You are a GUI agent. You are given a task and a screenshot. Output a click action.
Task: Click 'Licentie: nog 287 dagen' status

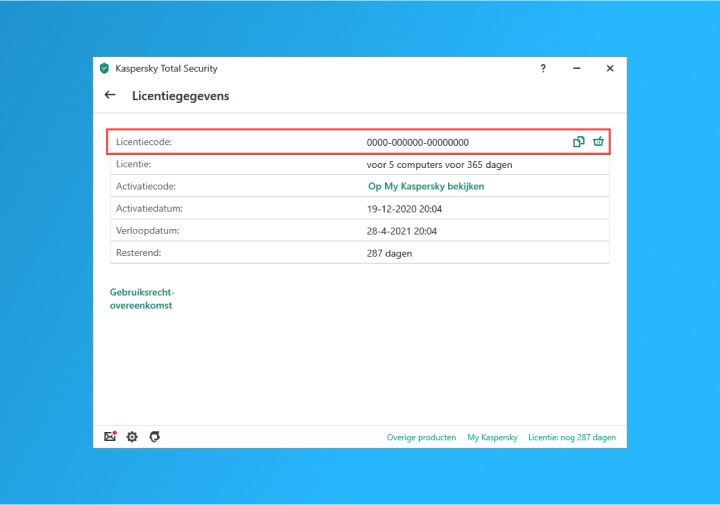[572, 438]
